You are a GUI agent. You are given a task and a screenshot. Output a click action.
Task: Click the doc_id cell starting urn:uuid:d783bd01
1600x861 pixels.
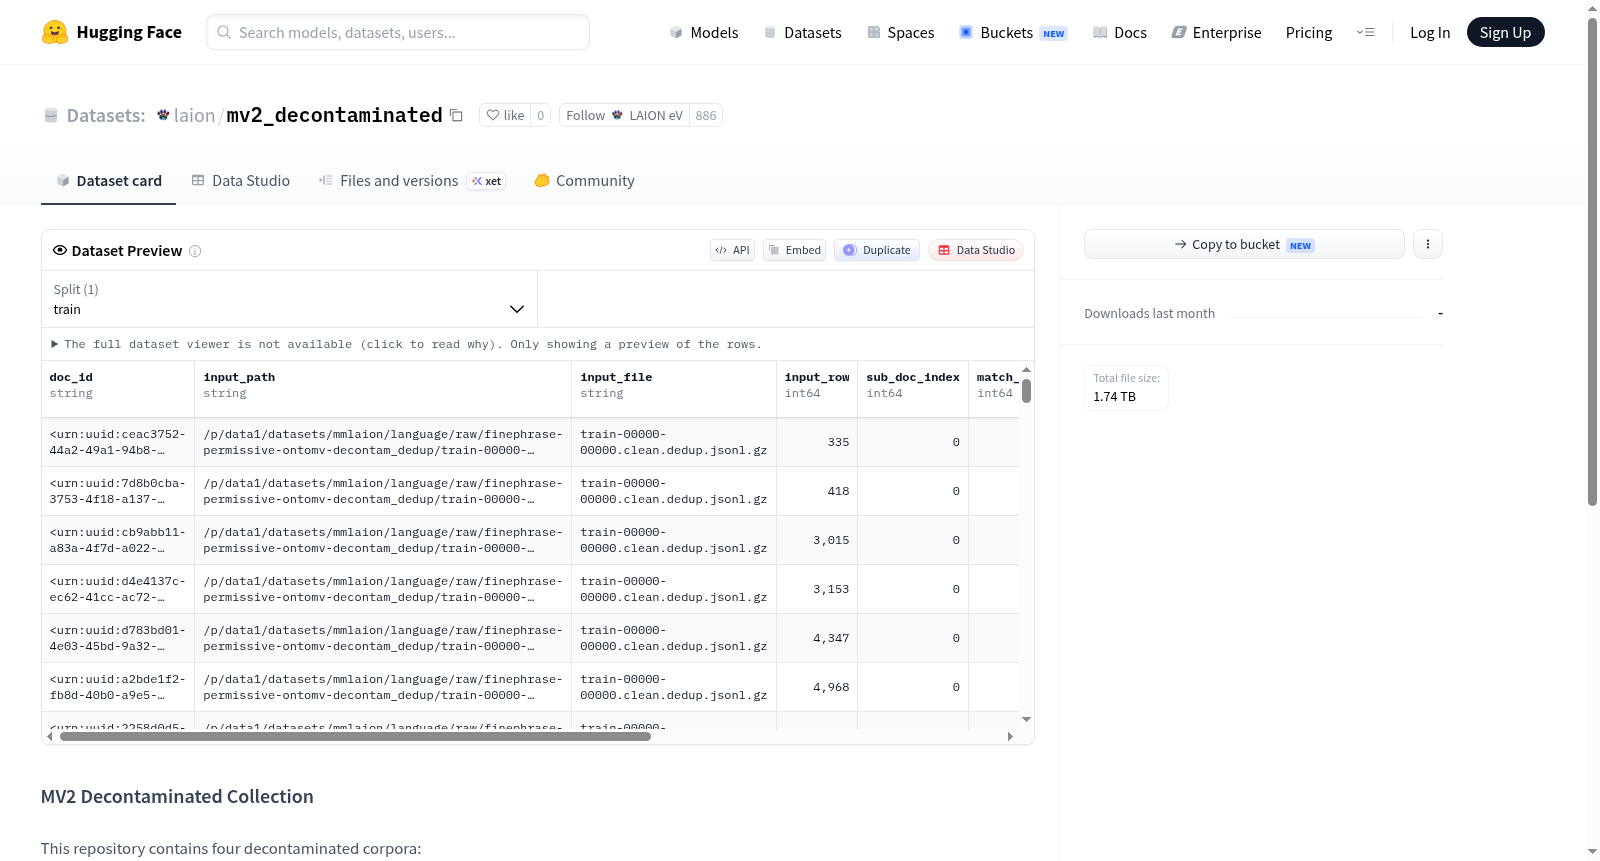(118, 638)
